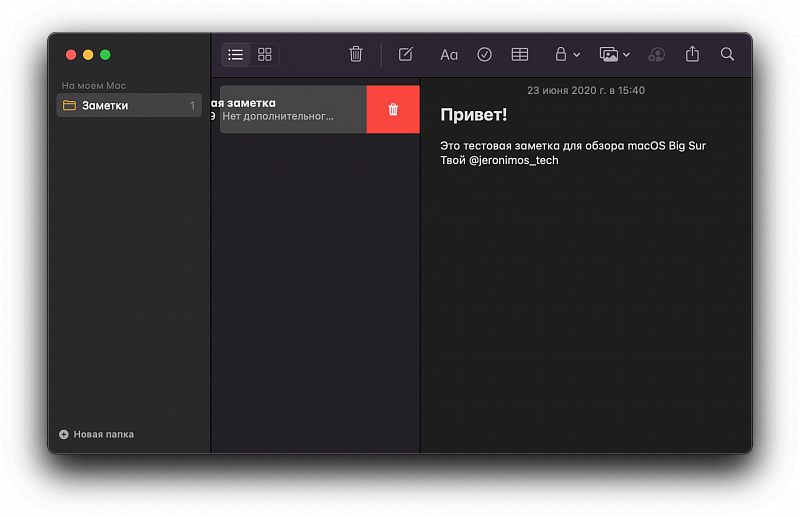Screen dimensions: 800x517
Task: Click the 23 июня 2020 date stamp
Action: pos(585,90)
